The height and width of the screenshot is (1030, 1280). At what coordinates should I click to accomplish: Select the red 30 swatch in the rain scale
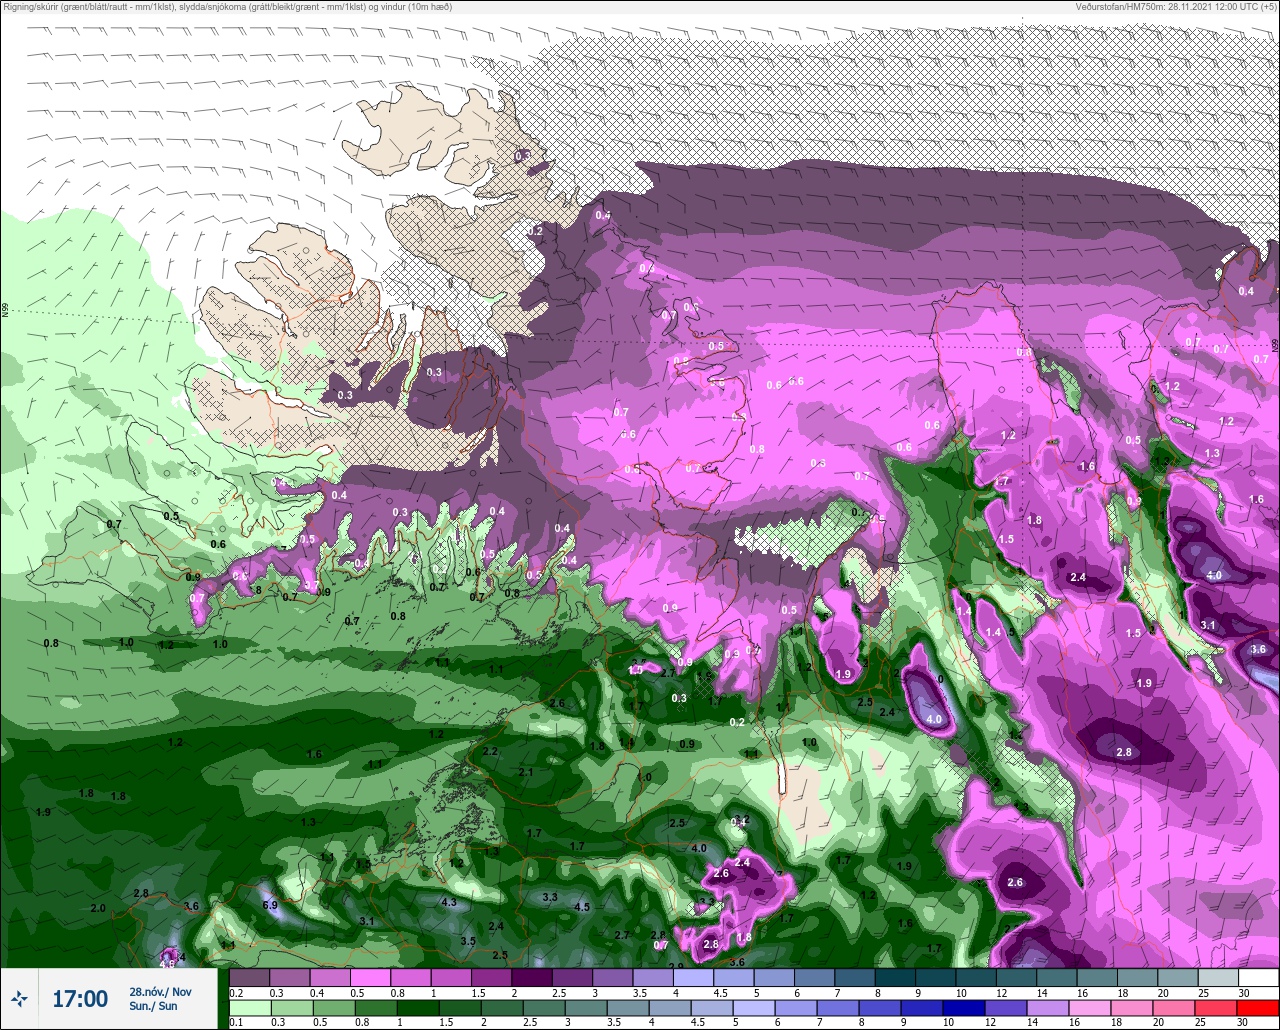[x=1259, y=1006]
